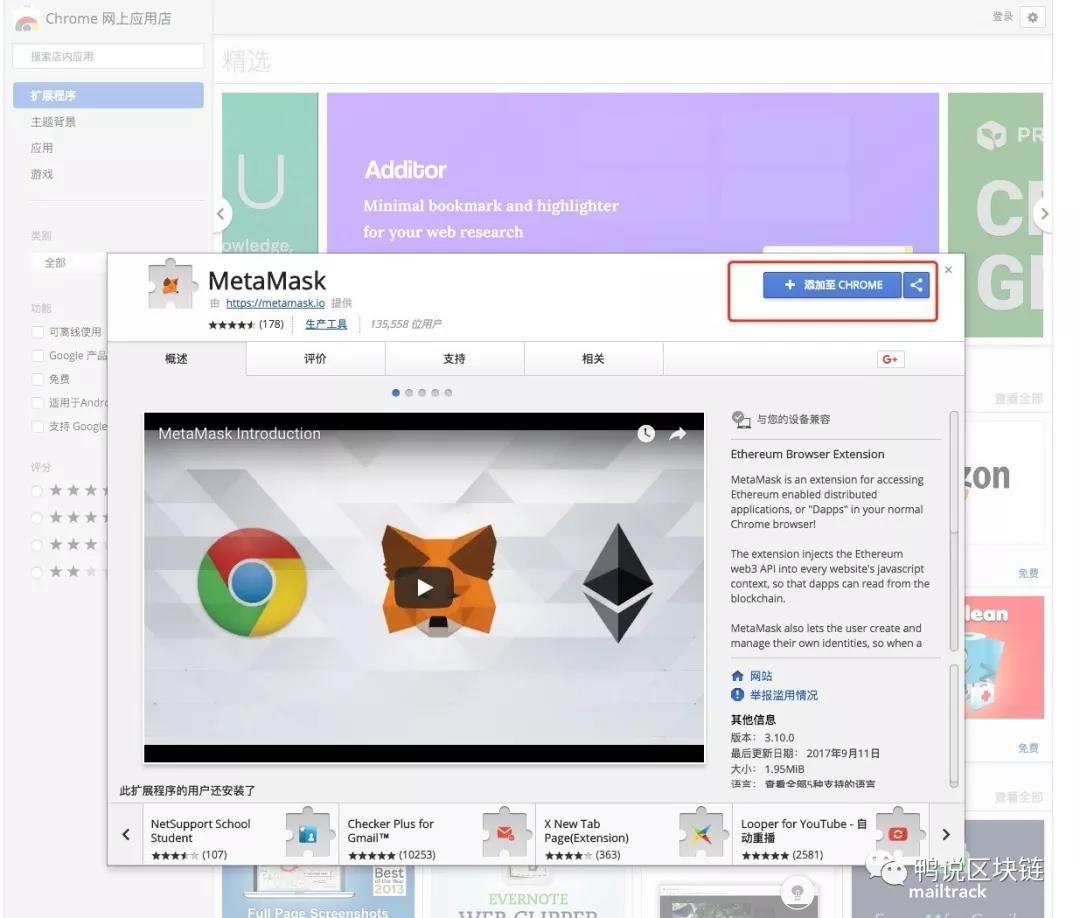
Task: Add MetaMask to Chrome button
Action: pyautogui.click(x=831, y=284)
